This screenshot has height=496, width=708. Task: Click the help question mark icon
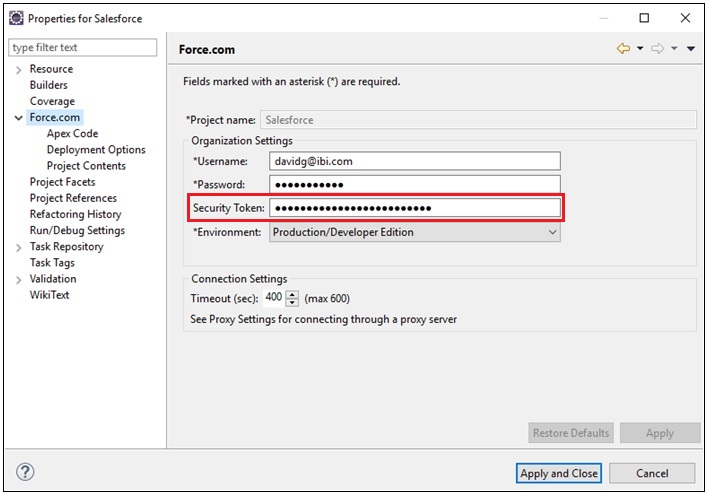tap(25, 472)
